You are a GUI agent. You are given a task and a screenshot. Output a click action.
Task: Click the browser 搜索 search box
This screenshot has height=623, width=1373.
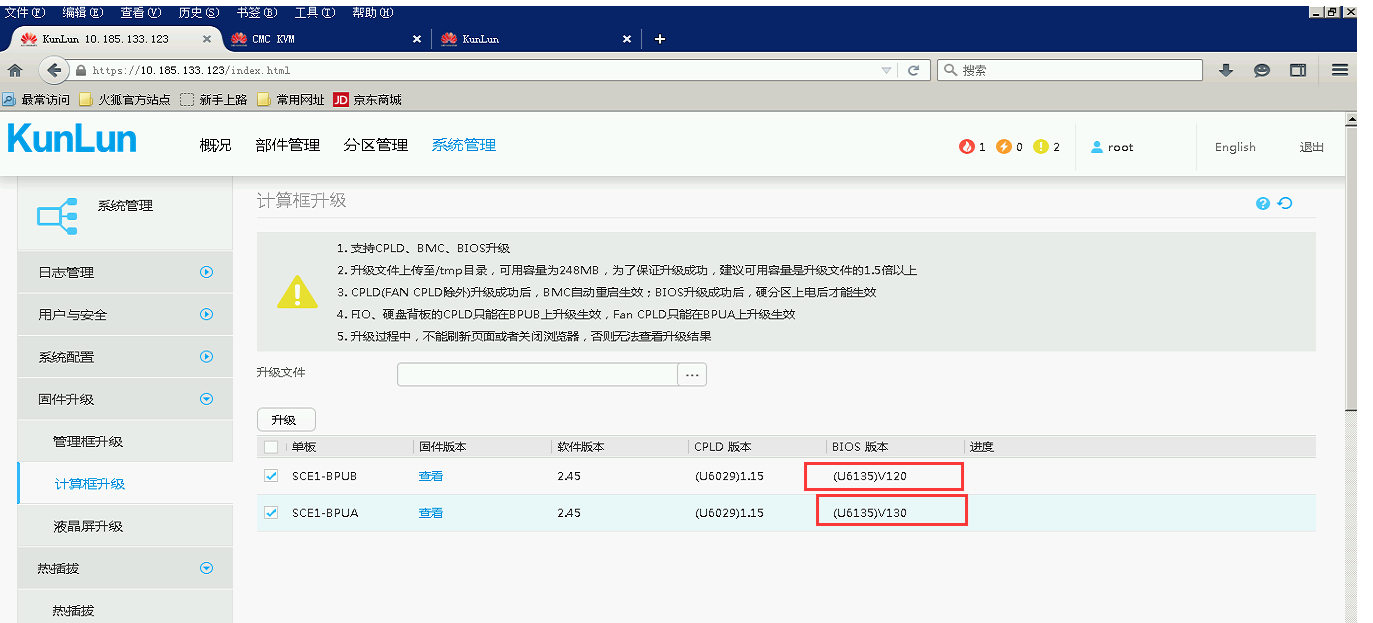[x=1070, y=70]
